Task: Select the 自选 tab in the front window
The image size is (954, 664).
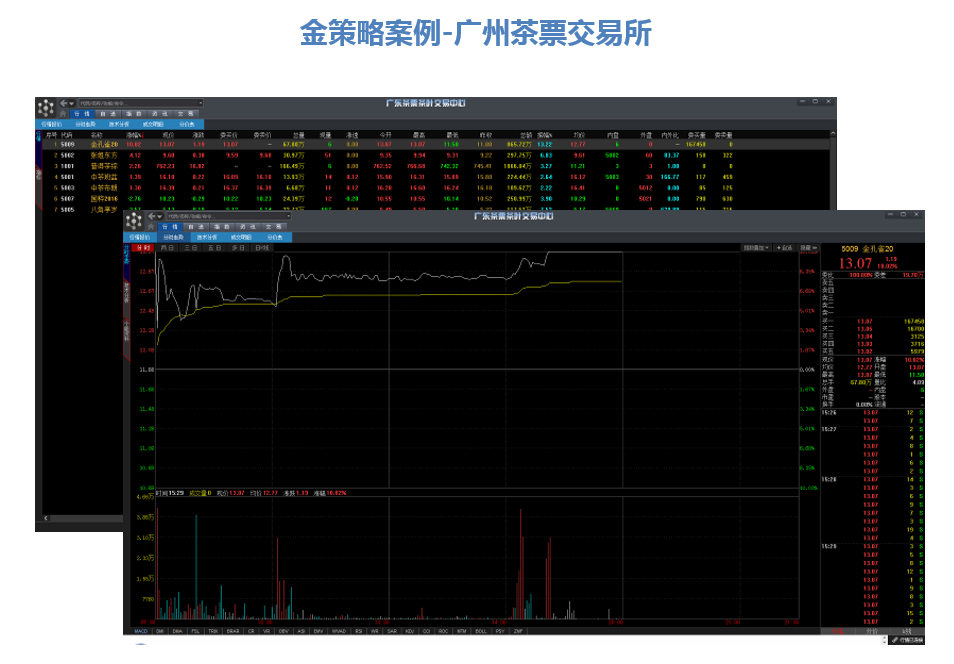Action: [195, 227]
